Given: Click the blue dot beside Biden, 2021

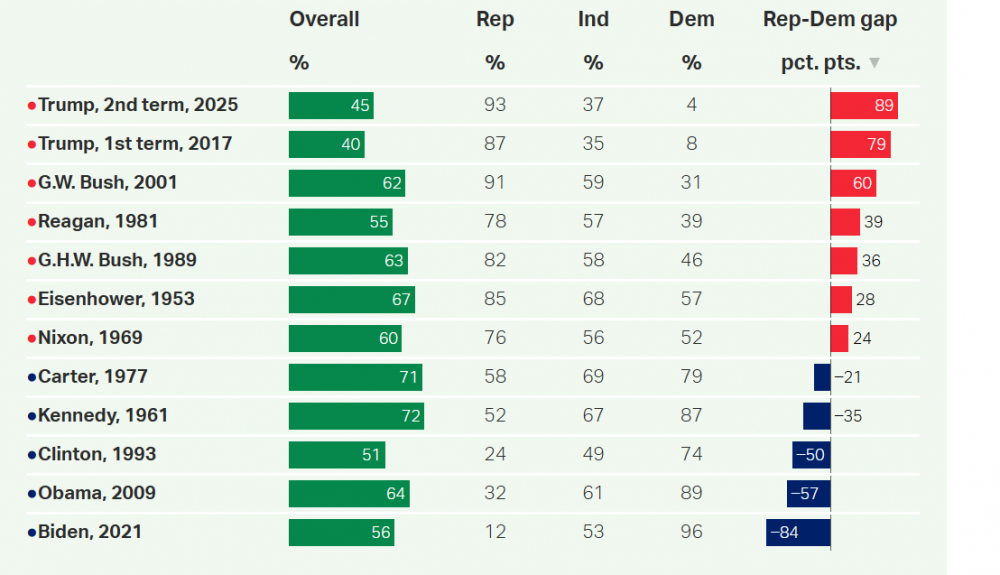Looking at the screenshot, I should point(32,532).
